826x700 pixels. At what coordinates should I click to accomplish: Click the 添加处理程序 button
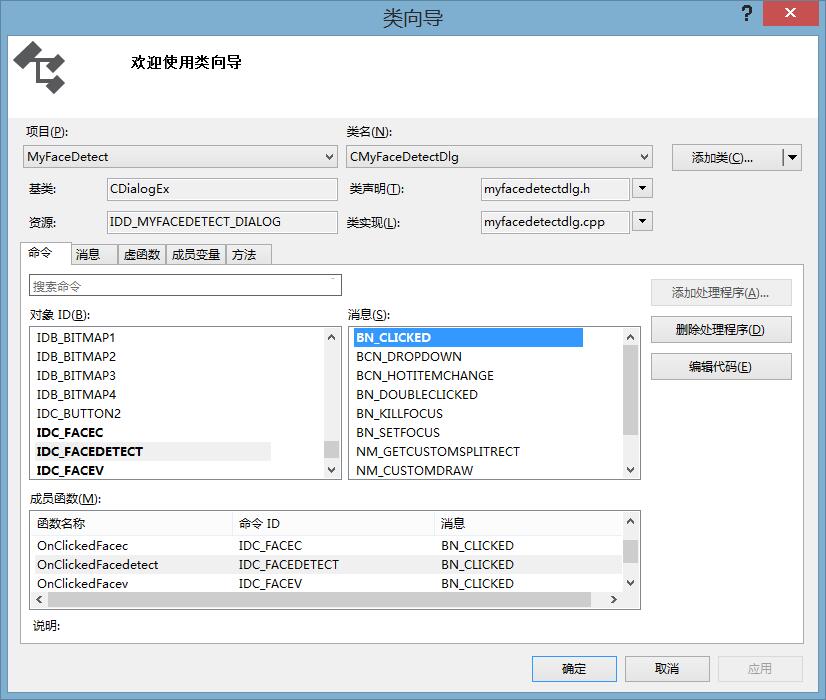pos(722,292)
